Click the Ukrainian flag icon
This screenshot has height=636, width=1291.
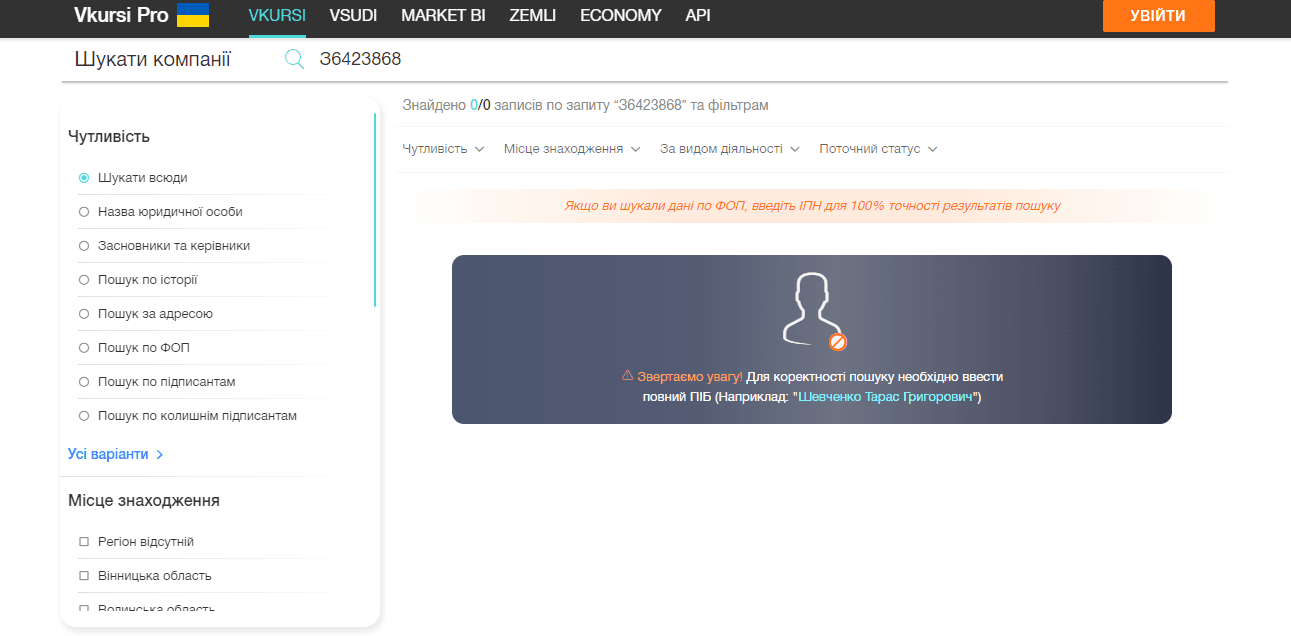tap(192, 15)
